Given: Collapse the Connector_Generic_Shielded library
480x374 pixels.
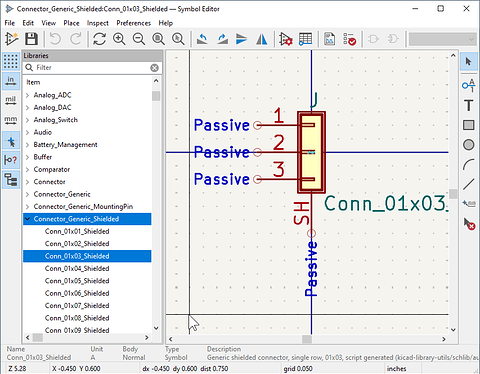Looking at the screenshot, I should 28,219.
